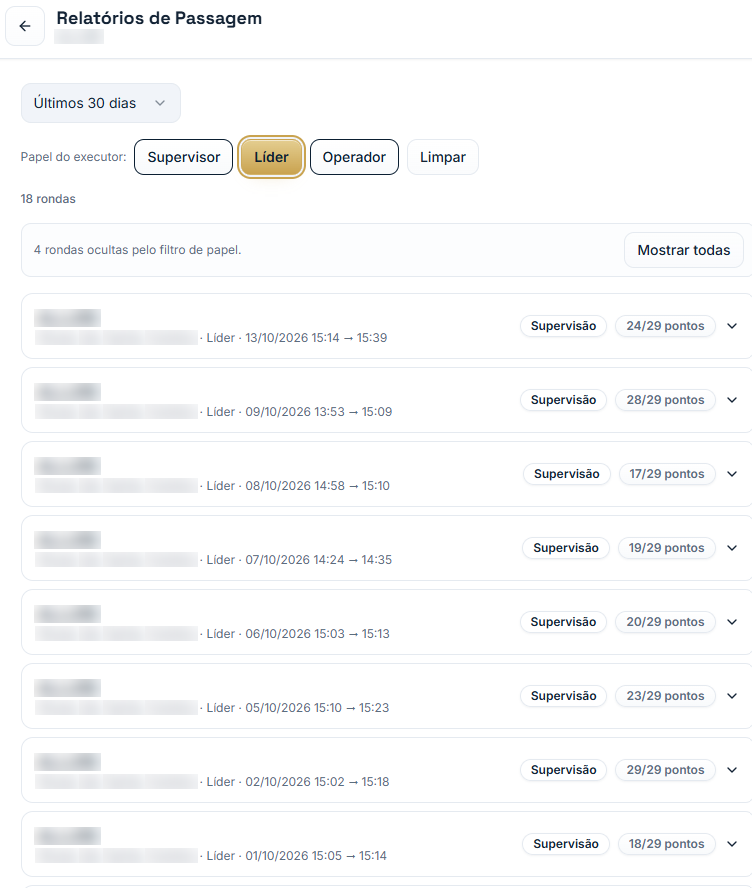Filter rounds by Supervisor role
The width and height of the screenshot is (752, 888).
click(183, 157)
